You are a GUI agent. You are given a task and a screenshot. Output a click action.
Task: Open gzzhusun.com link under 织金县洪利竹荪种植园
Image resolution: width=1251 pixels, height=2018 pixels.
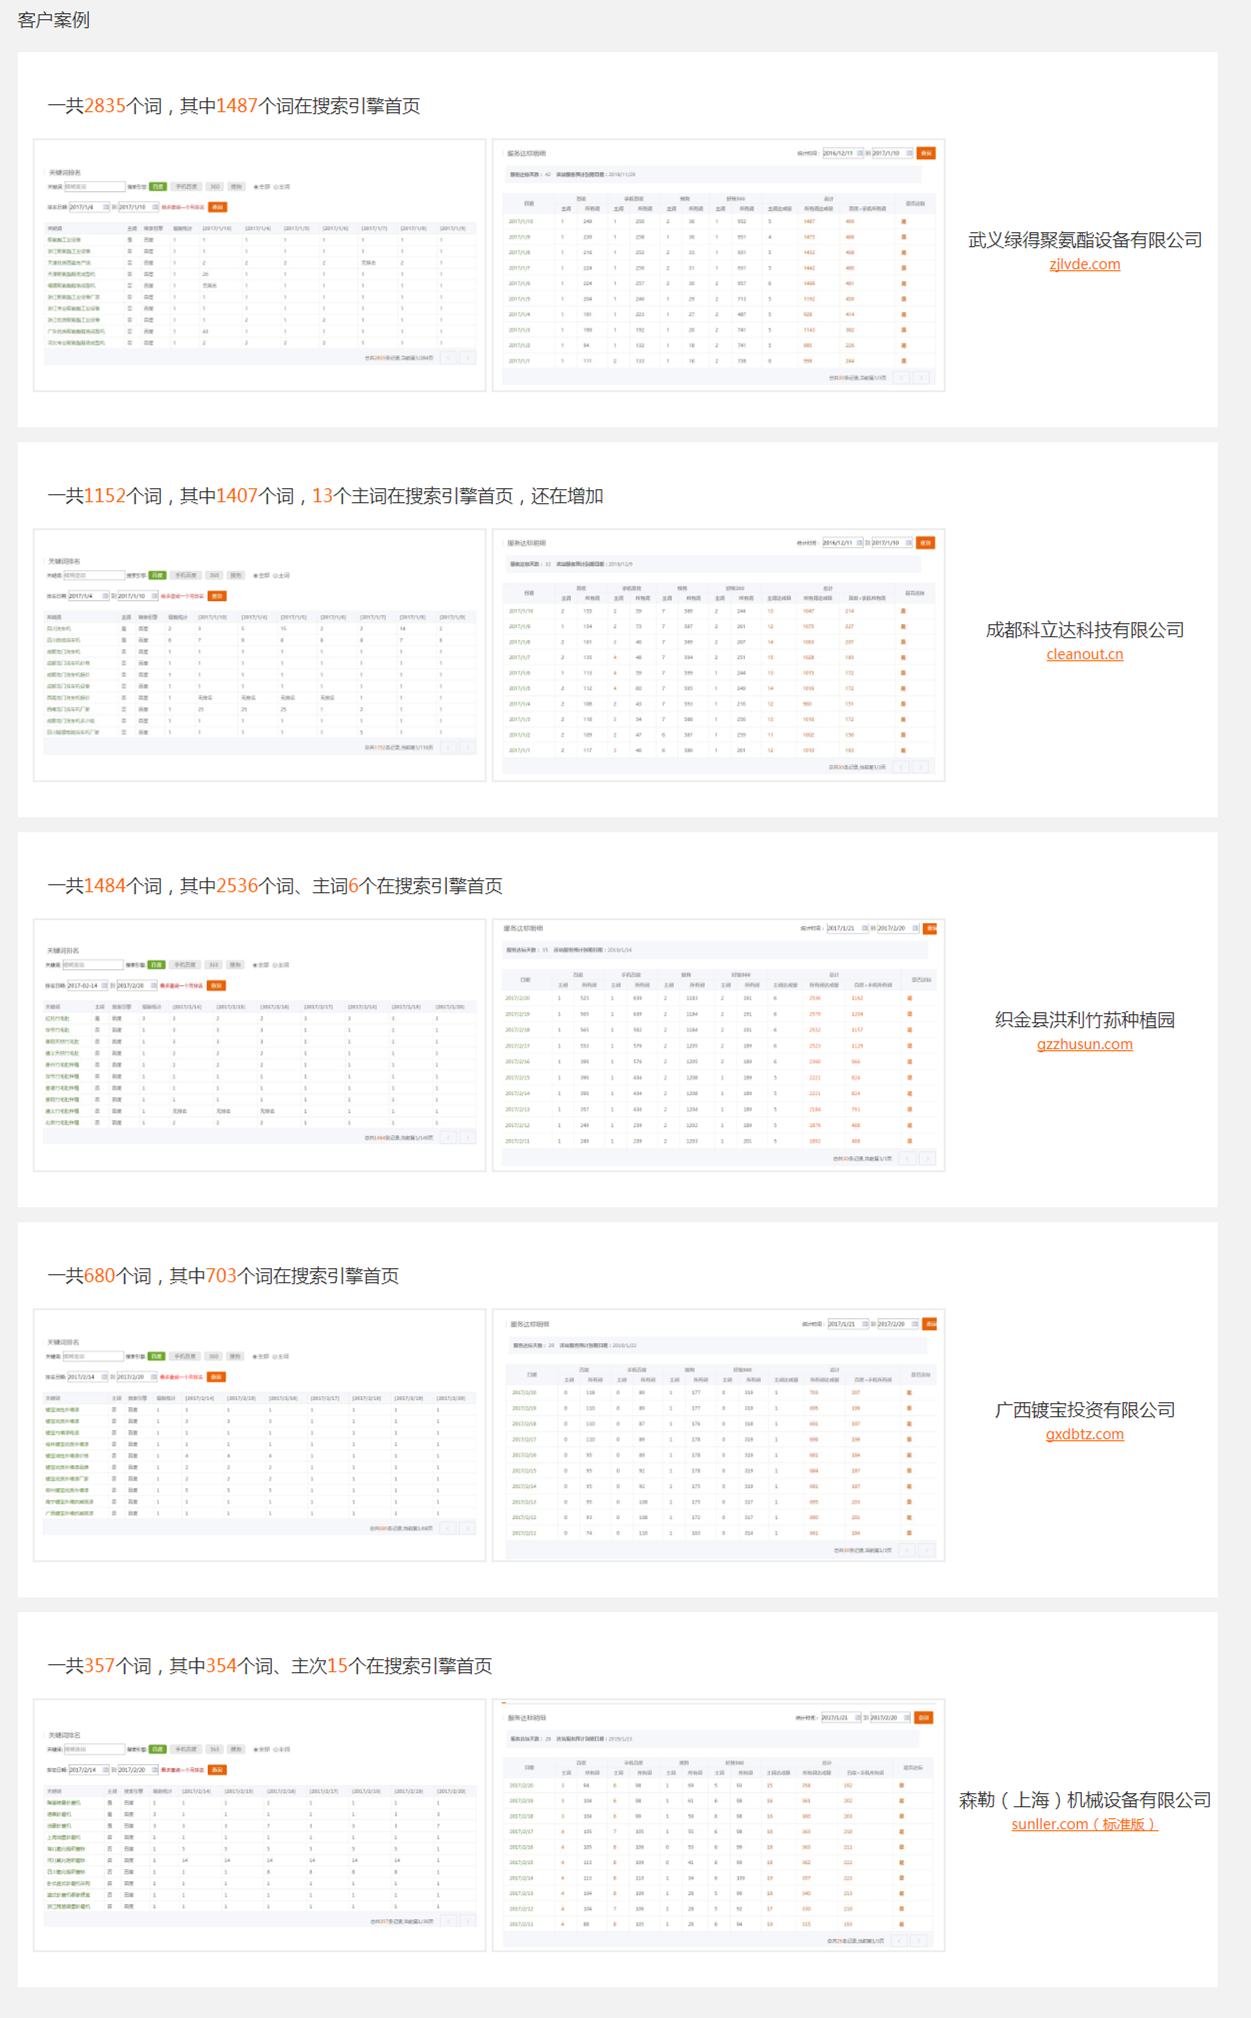tap(1084, 1044)
